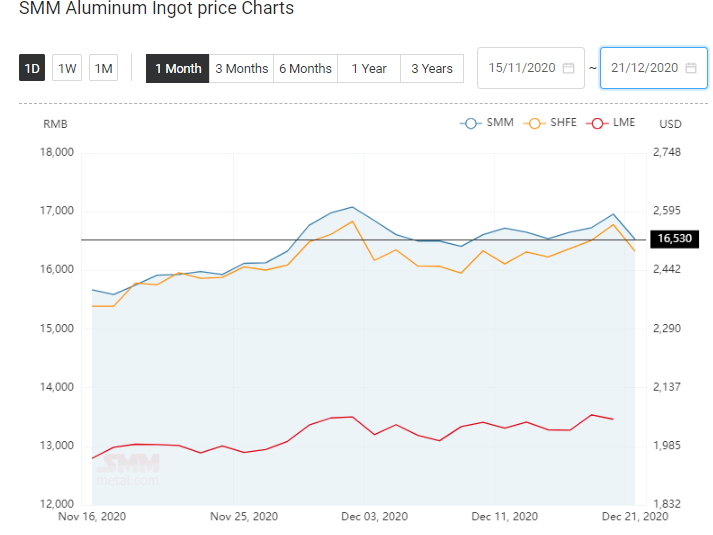Select the 1D interval button
The image size is (713, 535).
pos(32,68)
